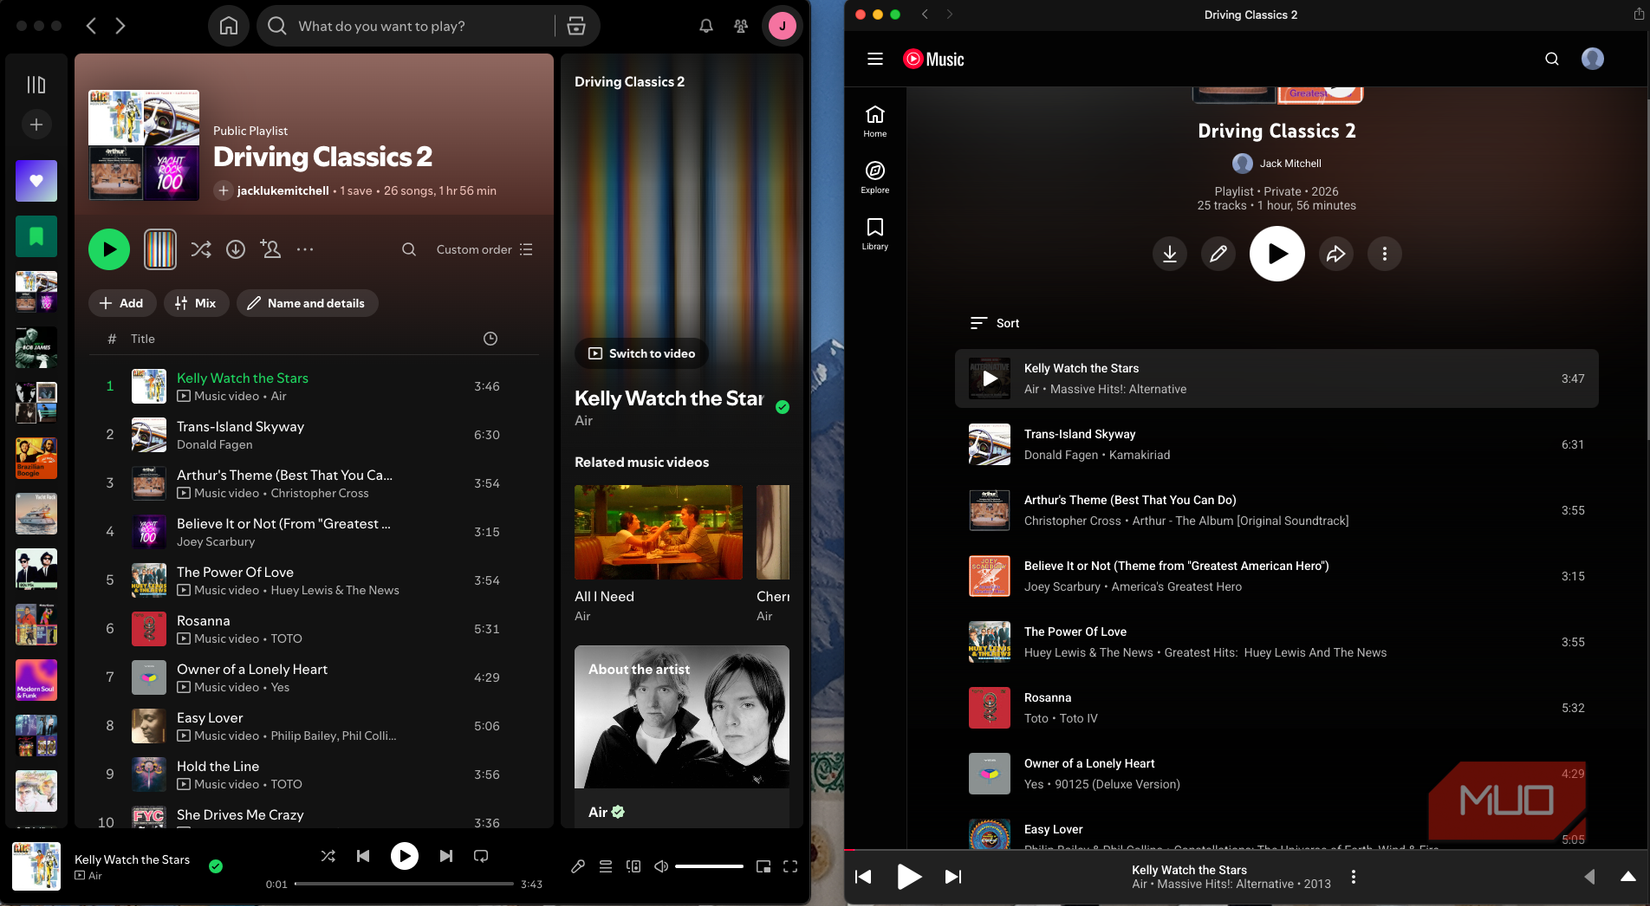Mute Spotify volume speaker icon
Screen dimensions: 1650x906
click(x=661, y=866)
